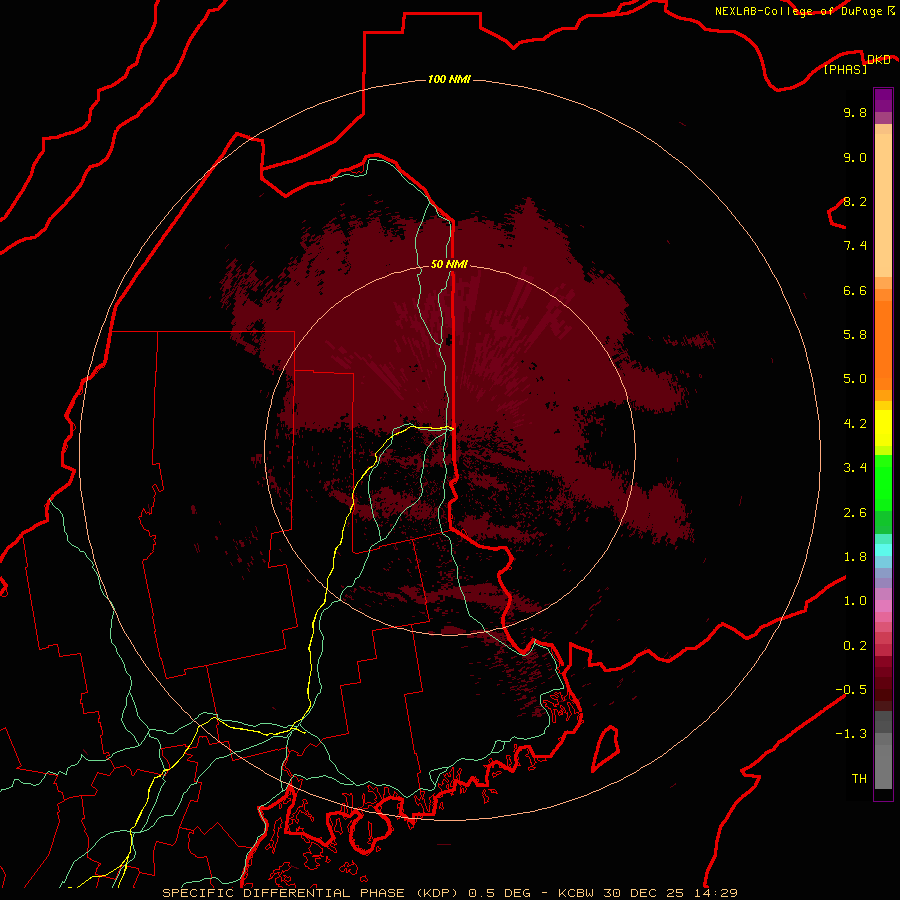
Task: Click the 5.0 scale value
Action: click(x=855, y=379)
